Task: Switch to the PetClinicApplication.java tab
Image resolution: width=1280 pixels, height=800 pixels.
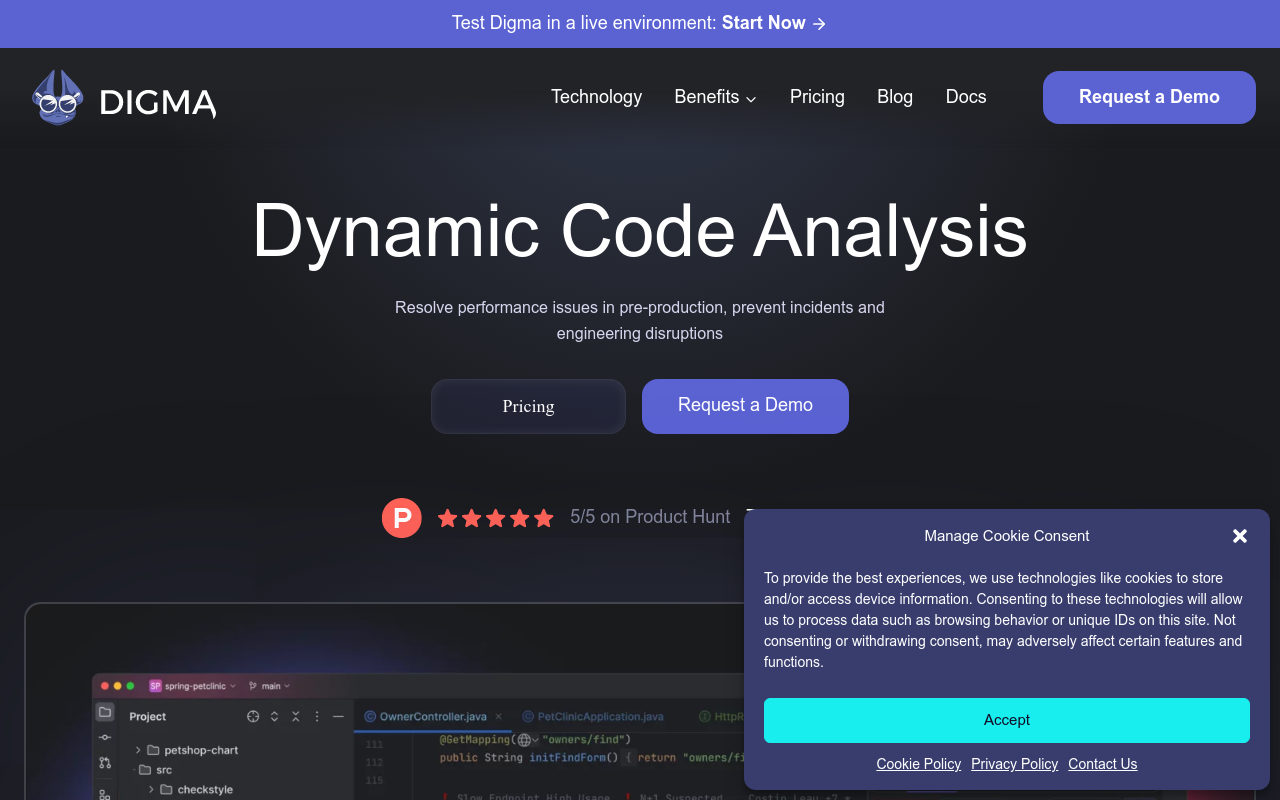Action: click(x=592, y=717)
